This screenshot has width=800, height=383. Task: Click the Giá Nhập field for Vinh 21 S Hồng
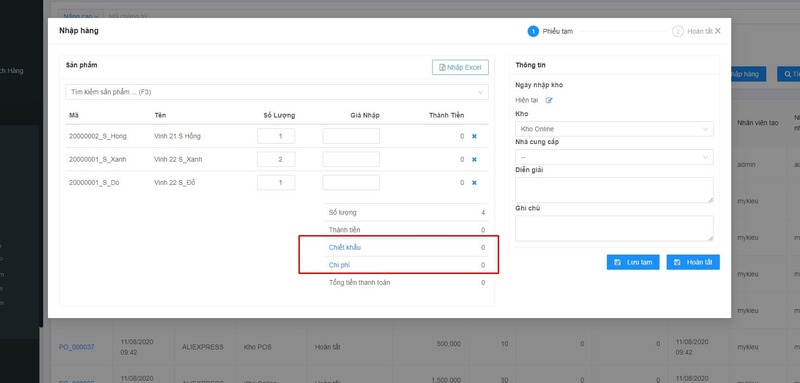click(351, 136)
